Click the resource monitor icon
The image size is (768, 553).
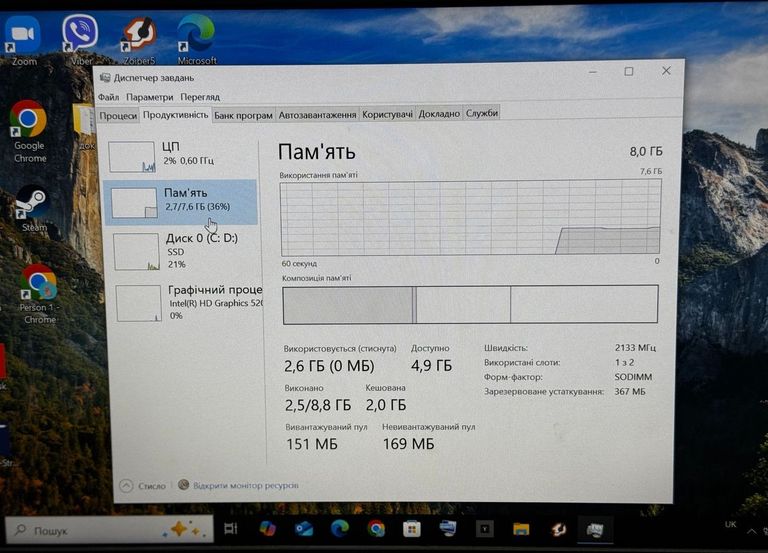183,485
